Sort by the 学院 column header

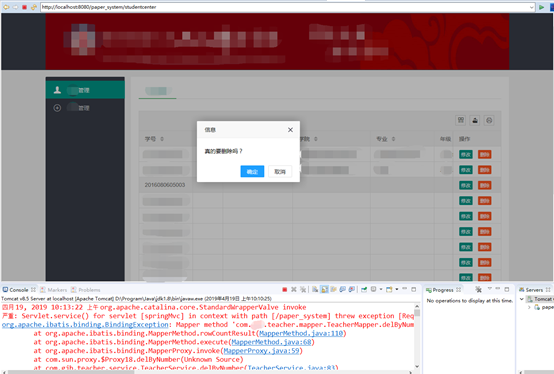pos(308,139)
